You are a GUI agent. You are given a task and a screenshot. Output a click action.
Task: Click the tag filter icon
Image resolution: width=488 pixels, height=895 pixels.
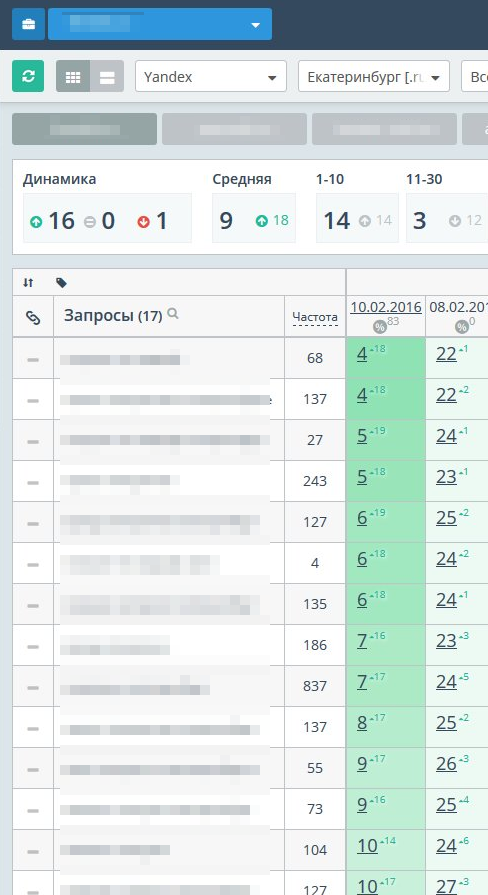click(x=61, y=283)
